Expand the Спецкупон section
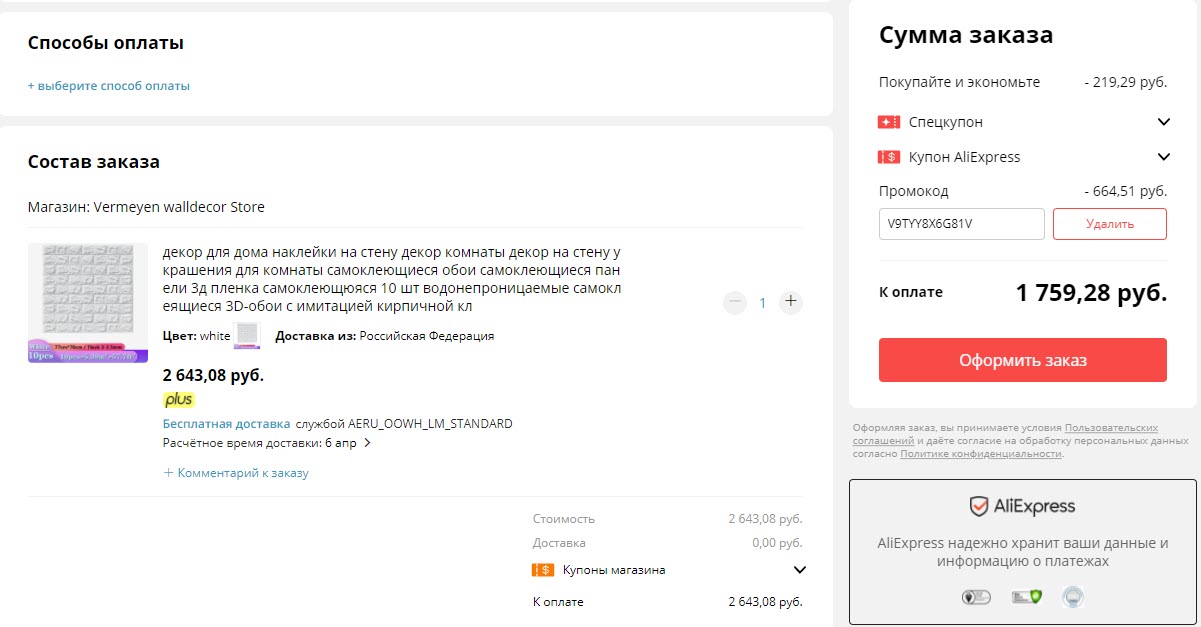The height and width of the screenshot is (627, 1201). 1163,122
